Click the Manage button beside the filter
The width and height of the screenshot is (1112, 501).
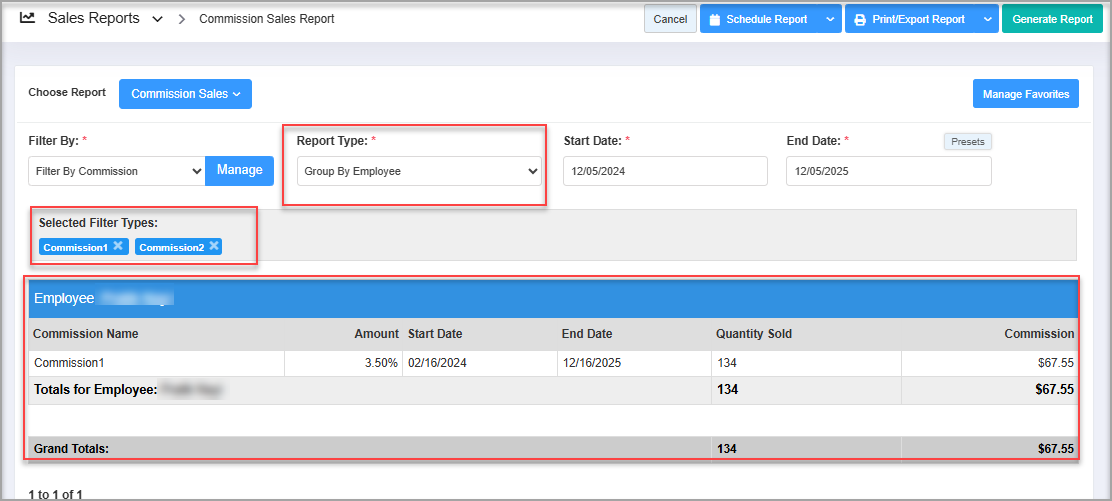(x=240, y=170)
